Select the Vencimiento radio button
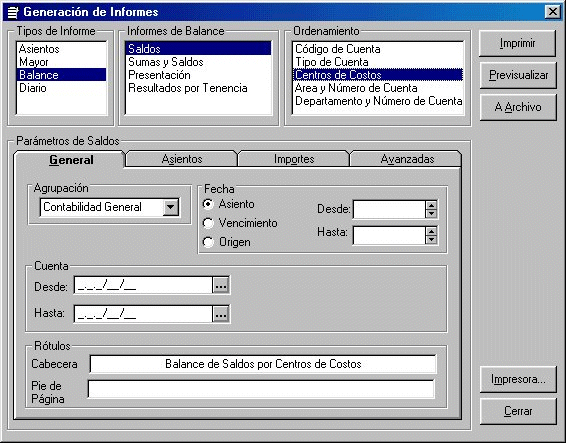Viewport: 566px width, 443px height. [208, 223]
